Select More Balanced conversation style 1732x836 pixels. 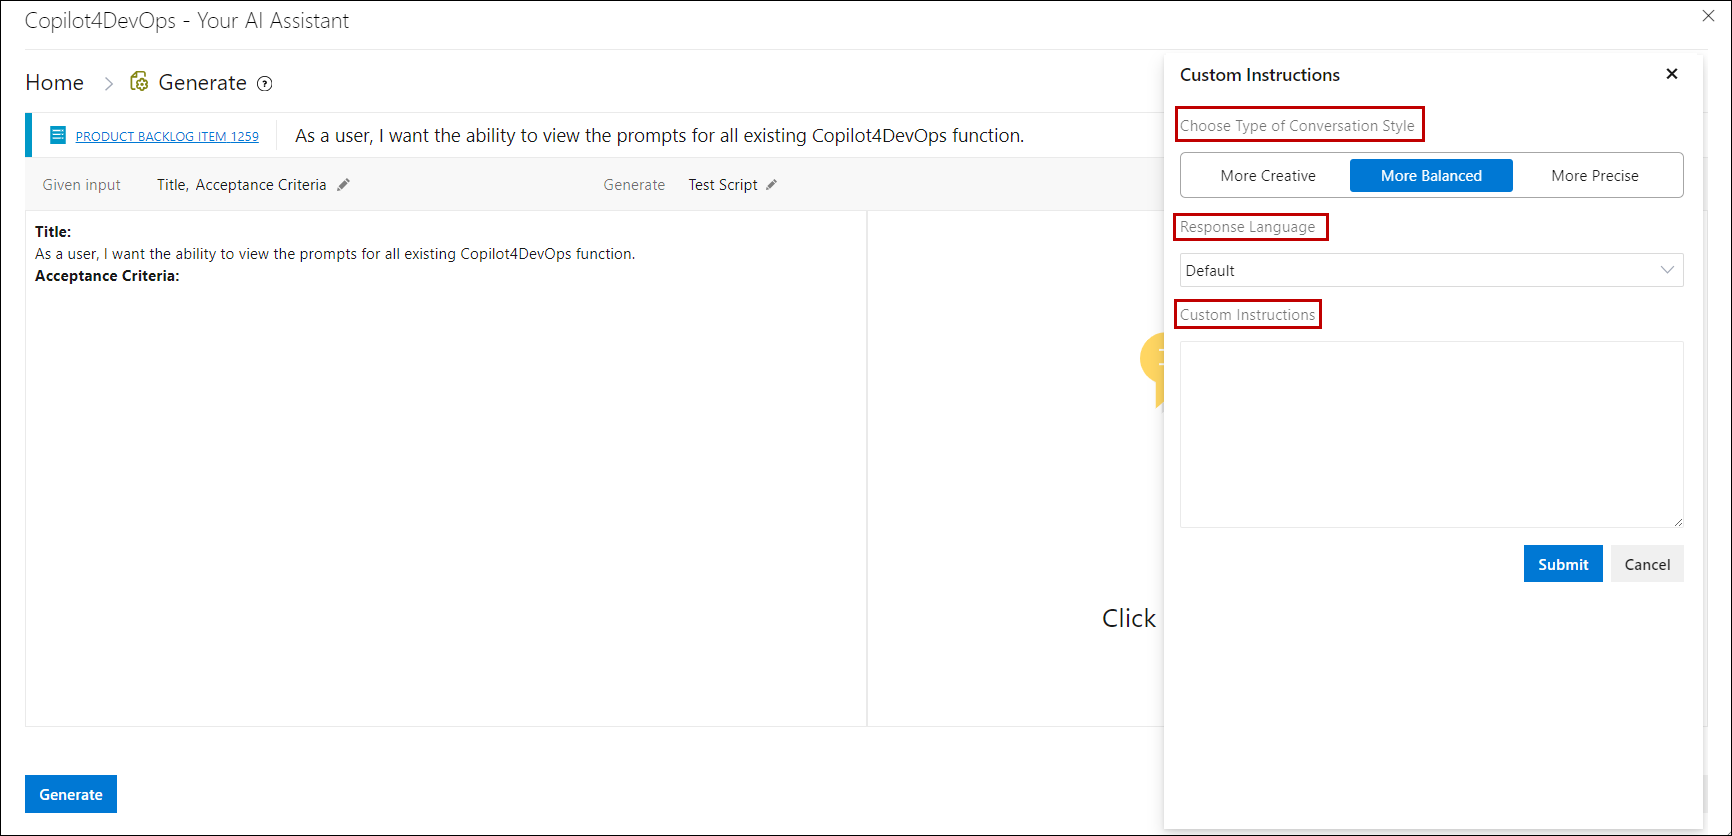pyautogui.click(x=1431, y=176)
